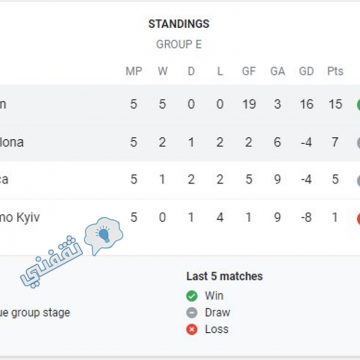Image resolution: width=360 pixels, height=360 pixels.
Task: Click the red Loss icon in legend
Action: click(x=192, y=329)
